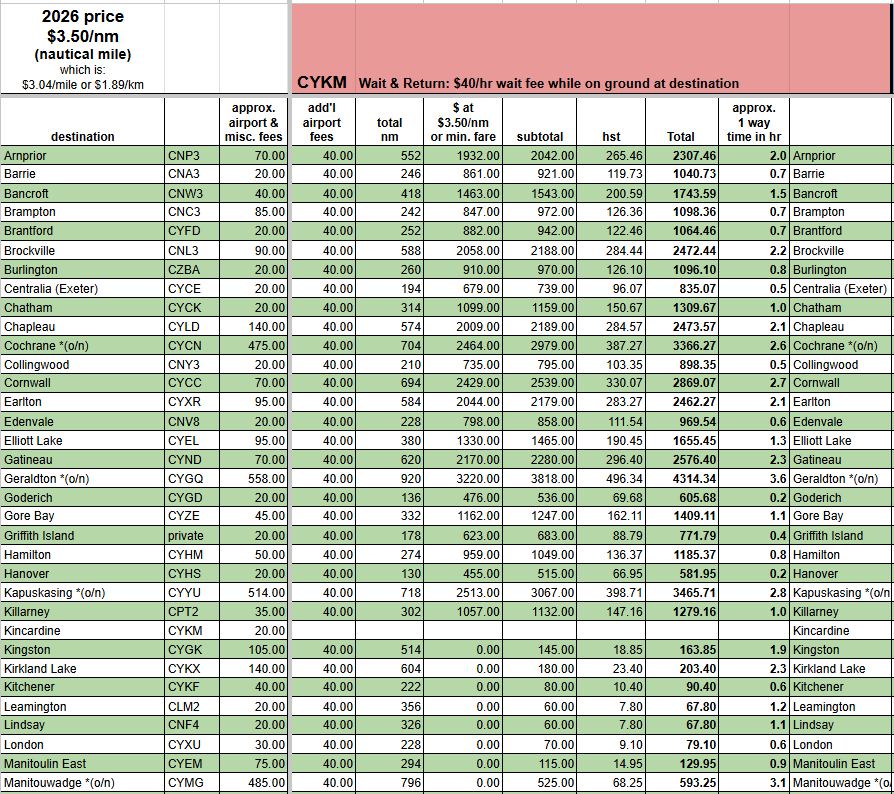This screenshot has width=894, height=794.
Task: Select the '2026 price $3.50/nm' title cell
Action: (83, 47)
